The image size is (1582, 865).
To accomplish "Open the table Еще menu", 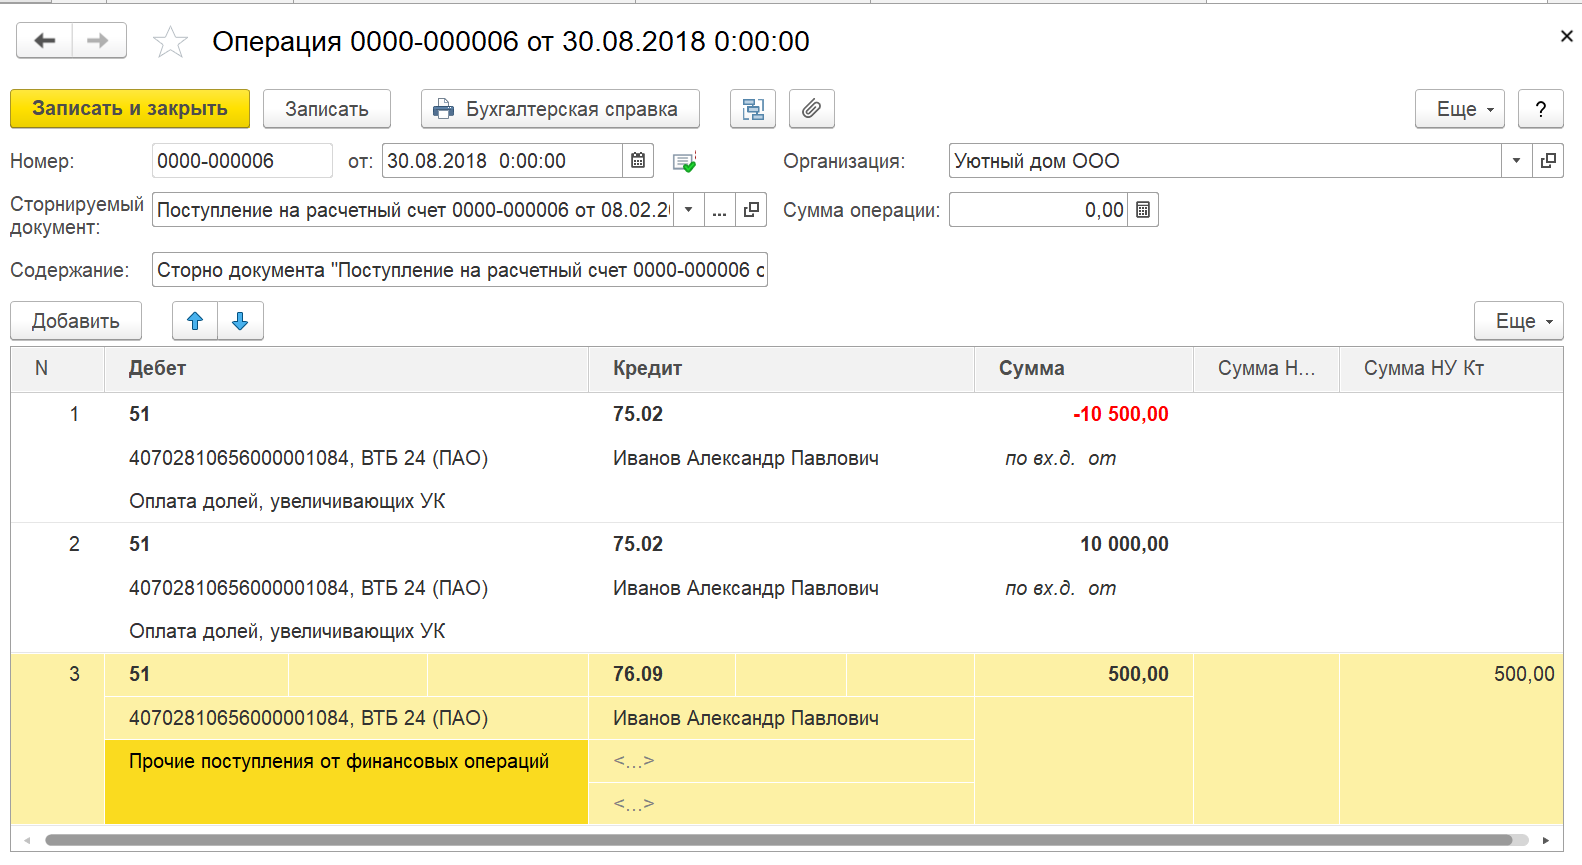I will [1518, 321].
